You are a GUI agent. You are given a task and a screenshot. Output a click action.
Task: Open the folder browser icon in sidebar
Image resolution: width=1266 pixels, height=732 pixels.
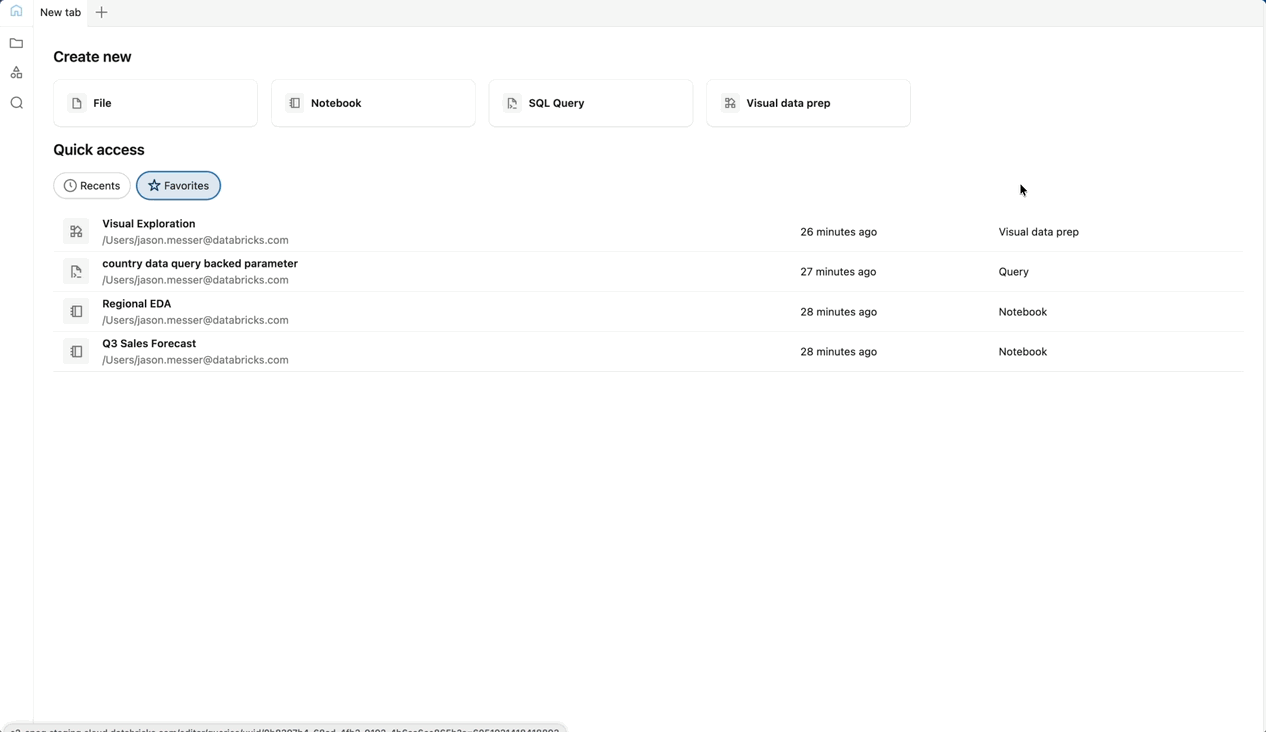(x=16, y=43)
